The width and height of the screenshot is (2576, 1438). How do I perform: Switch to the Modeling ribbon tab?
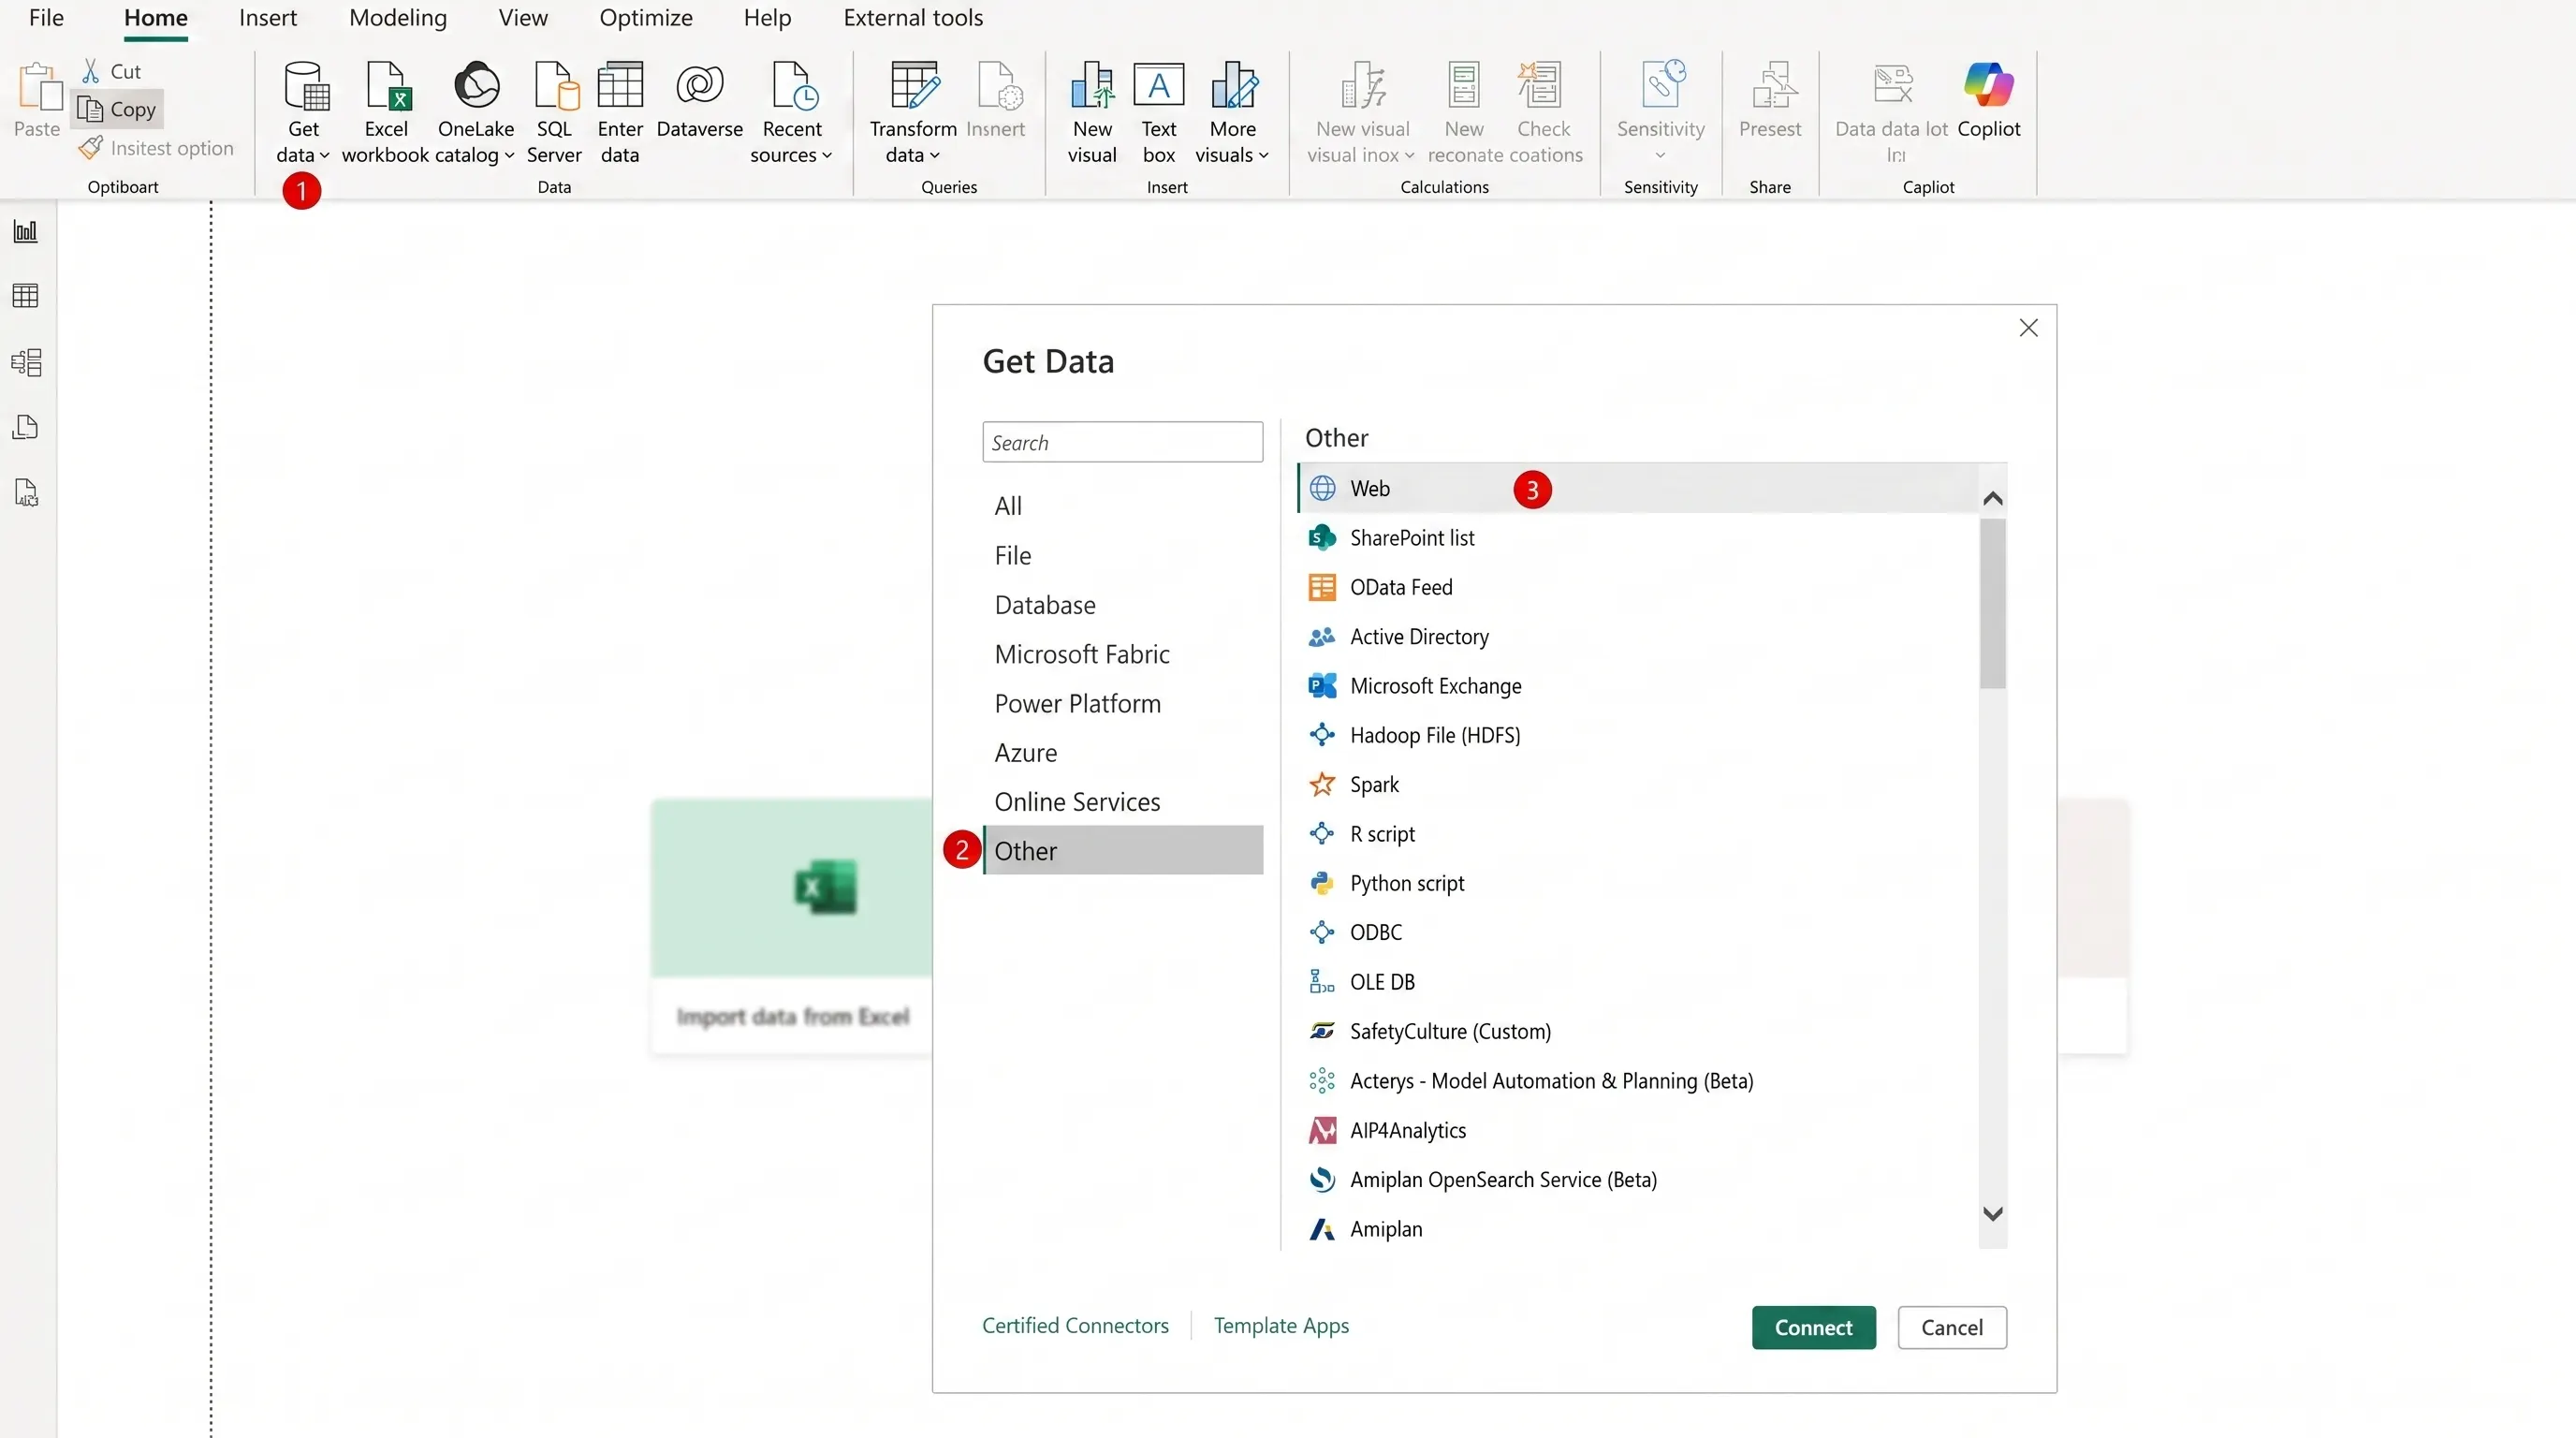coord(398,18)
